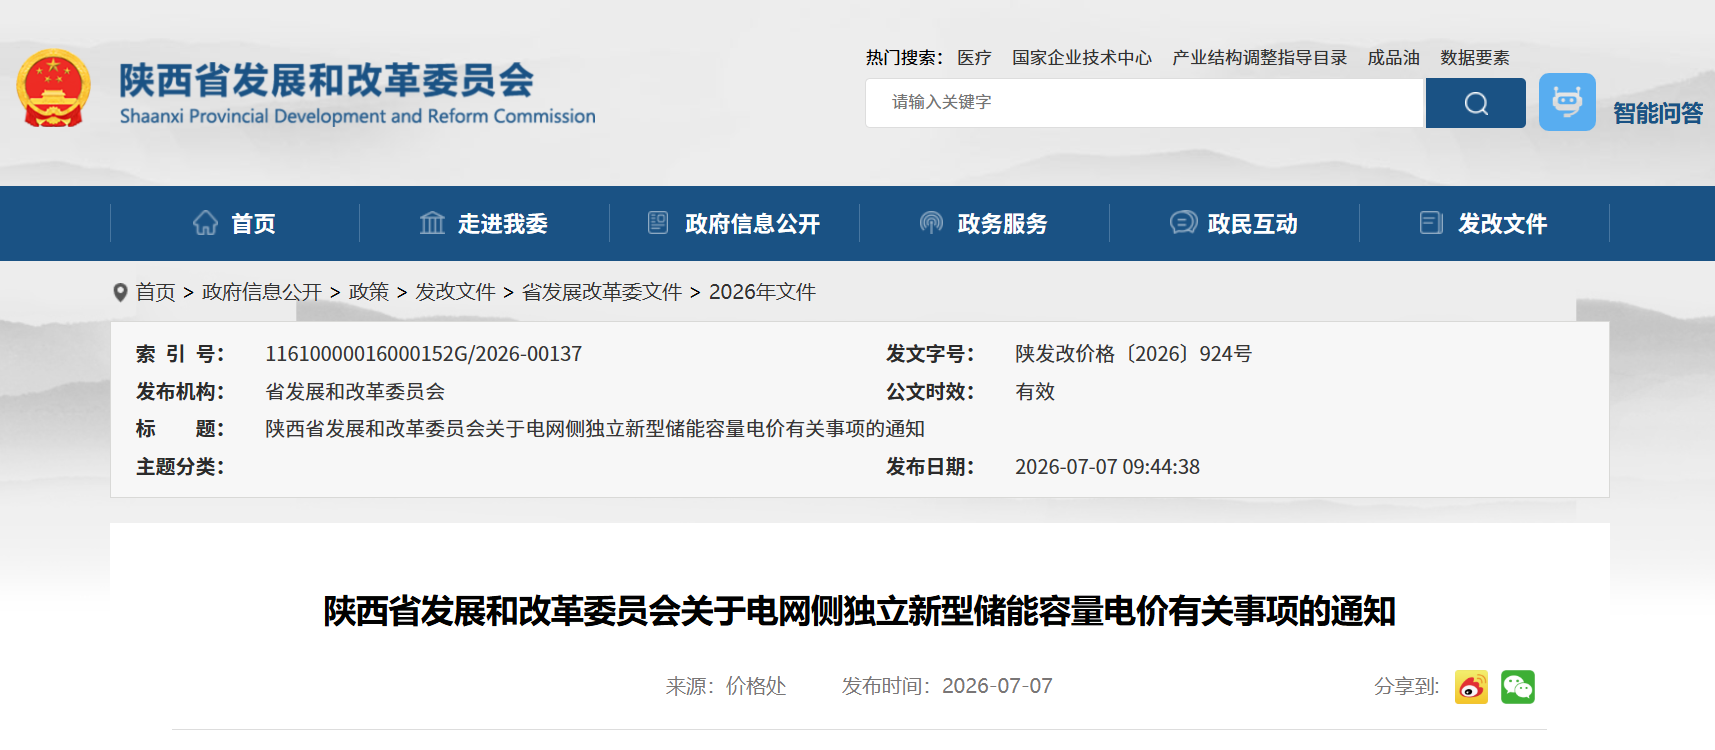Click the magnifier search button
Image resolution: width=1715 pixels, height=750 pixels.
(1475, 103)
